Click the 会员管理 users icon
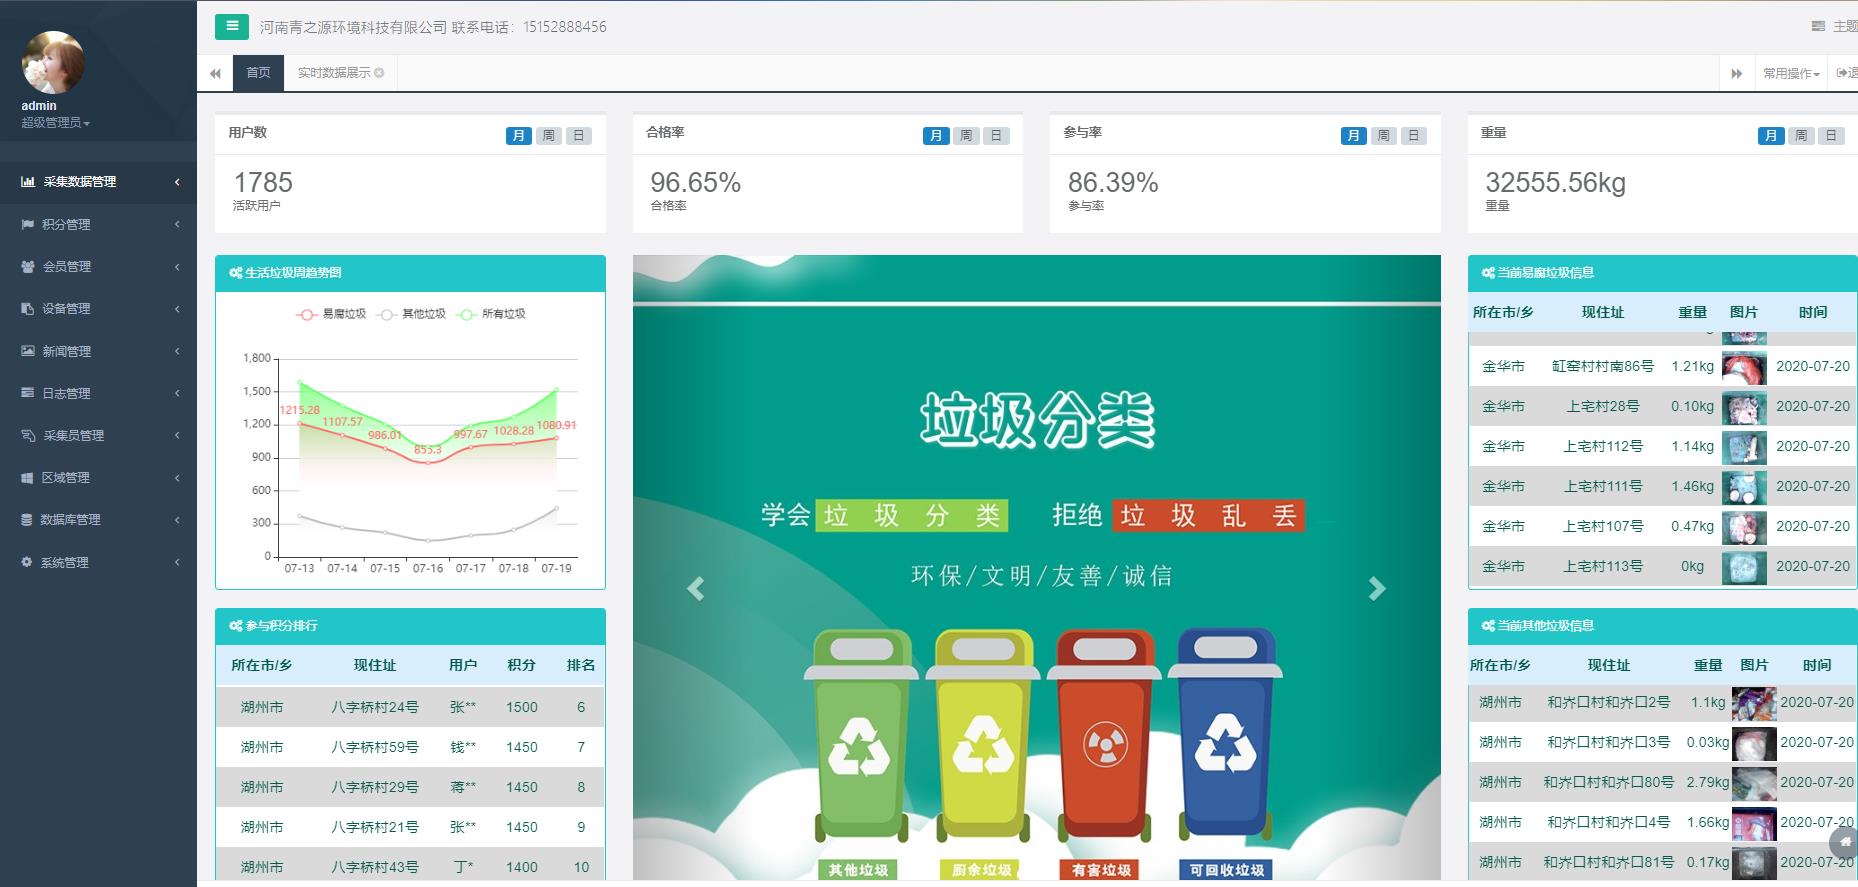This screenshot has height=887, width=1858. [28, 266]
